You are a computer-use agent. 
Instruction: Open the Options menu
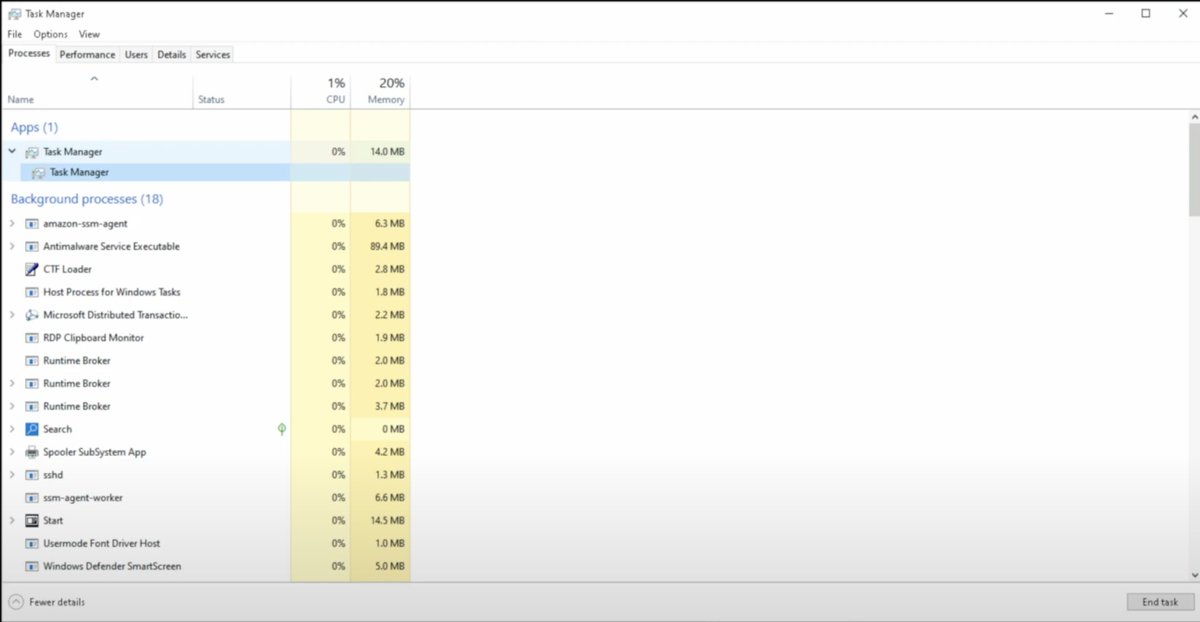click(50, 34)
